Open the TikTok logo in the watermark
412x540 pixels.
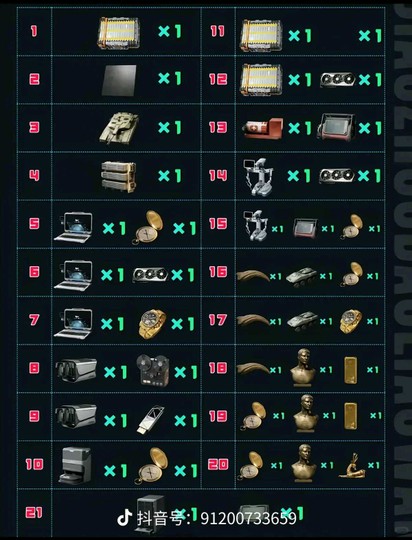[x=125, y=518]
